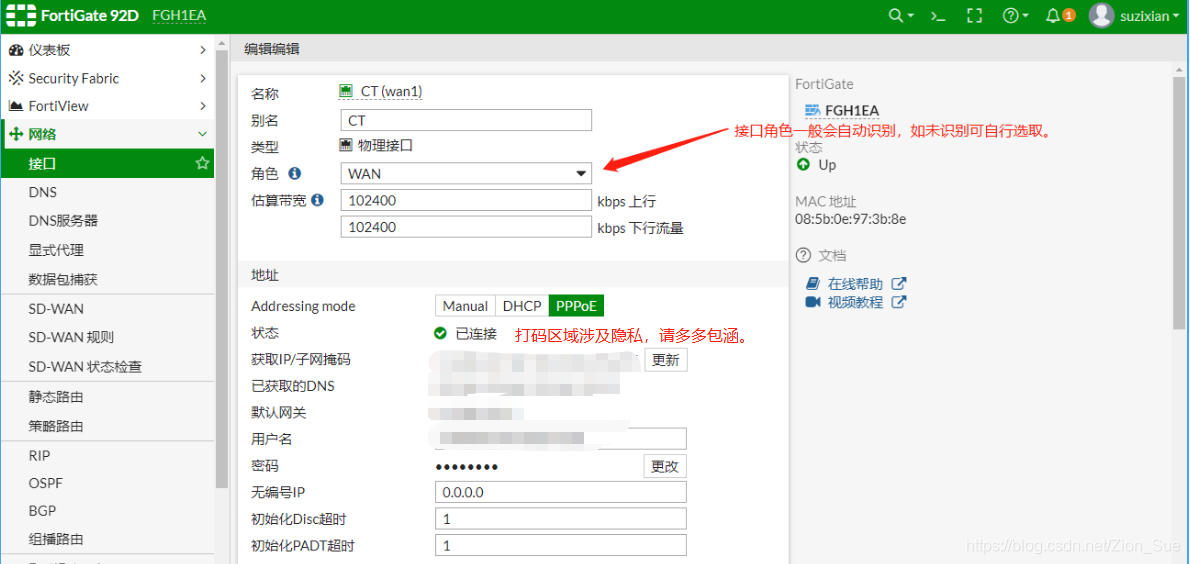Click the info icon next to 估算带宽
The width and height of the screenshot is (1190, 564).
pyautogui.click(x=317, y=200)
